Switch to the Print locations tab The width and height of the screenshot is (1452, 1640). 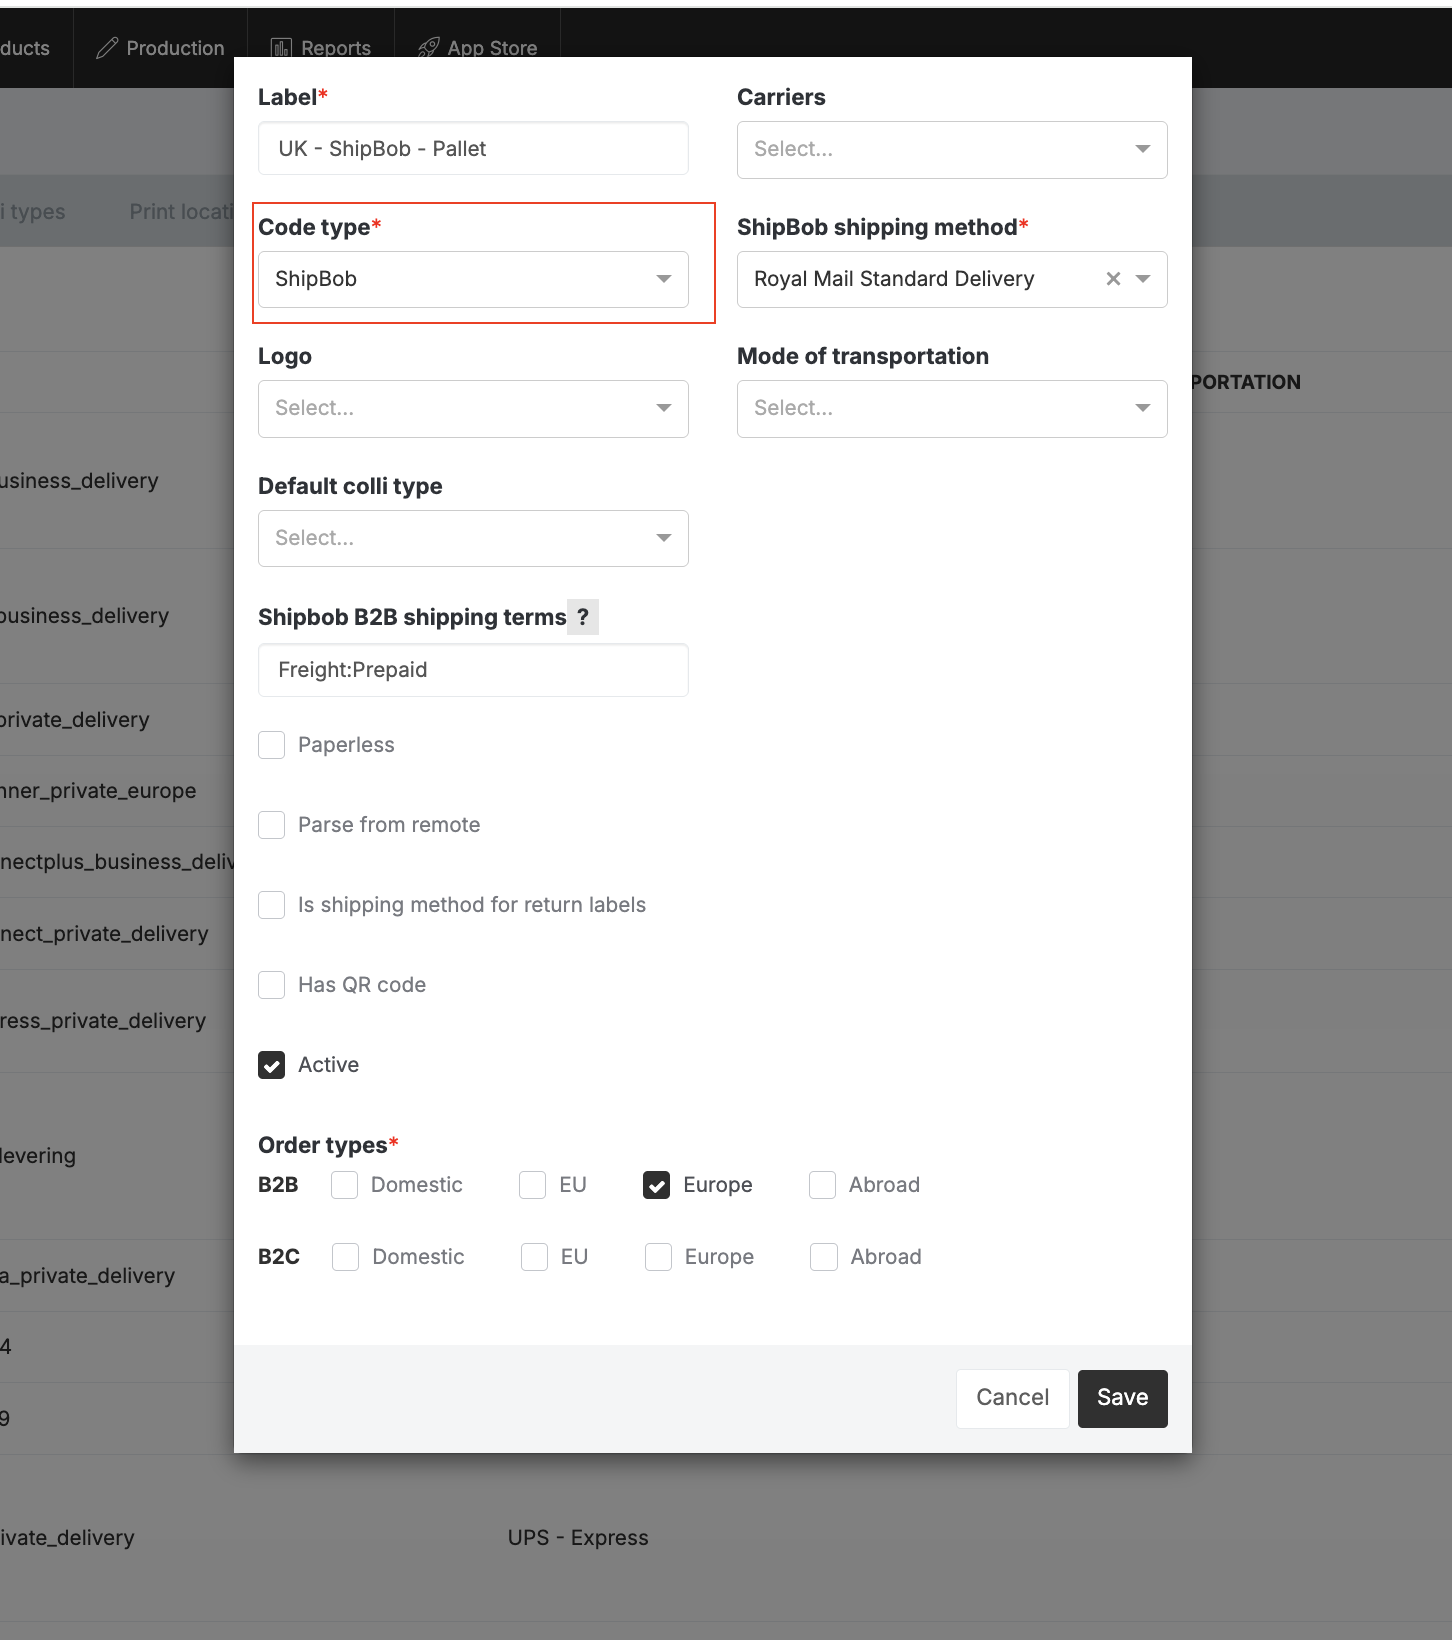[181, 212]
